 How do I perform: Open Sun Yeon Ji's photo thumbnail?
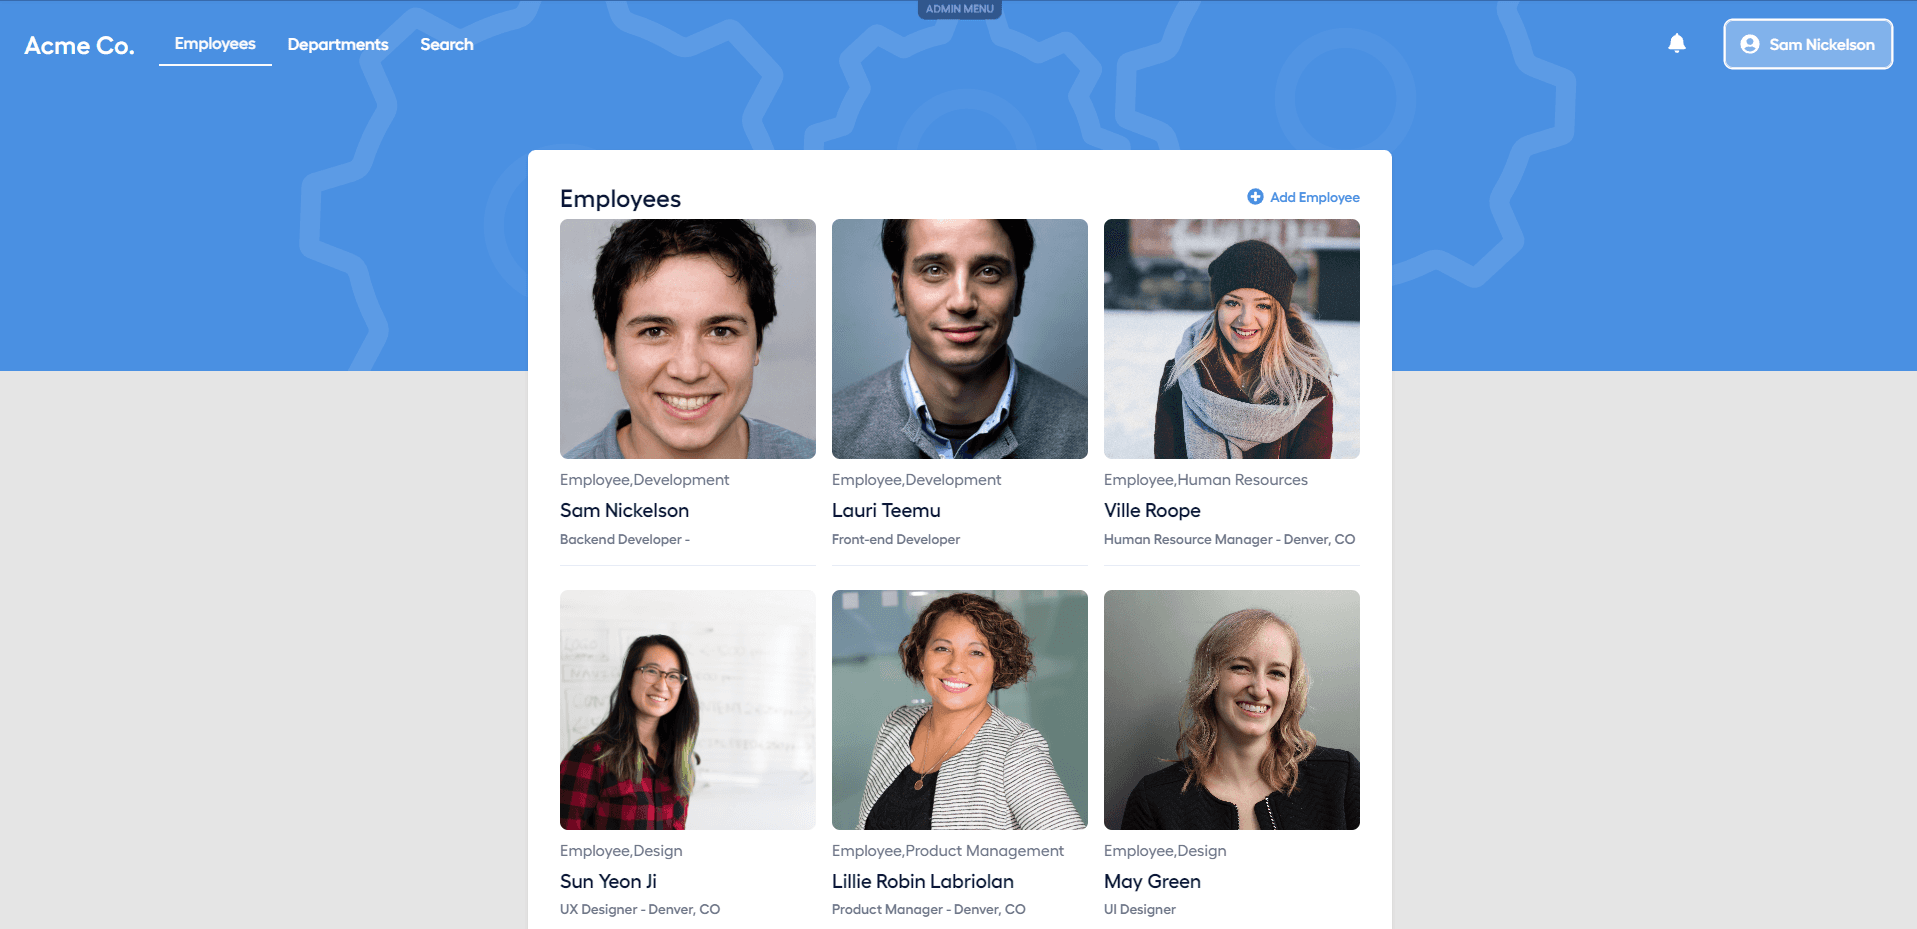click(688, 710)
